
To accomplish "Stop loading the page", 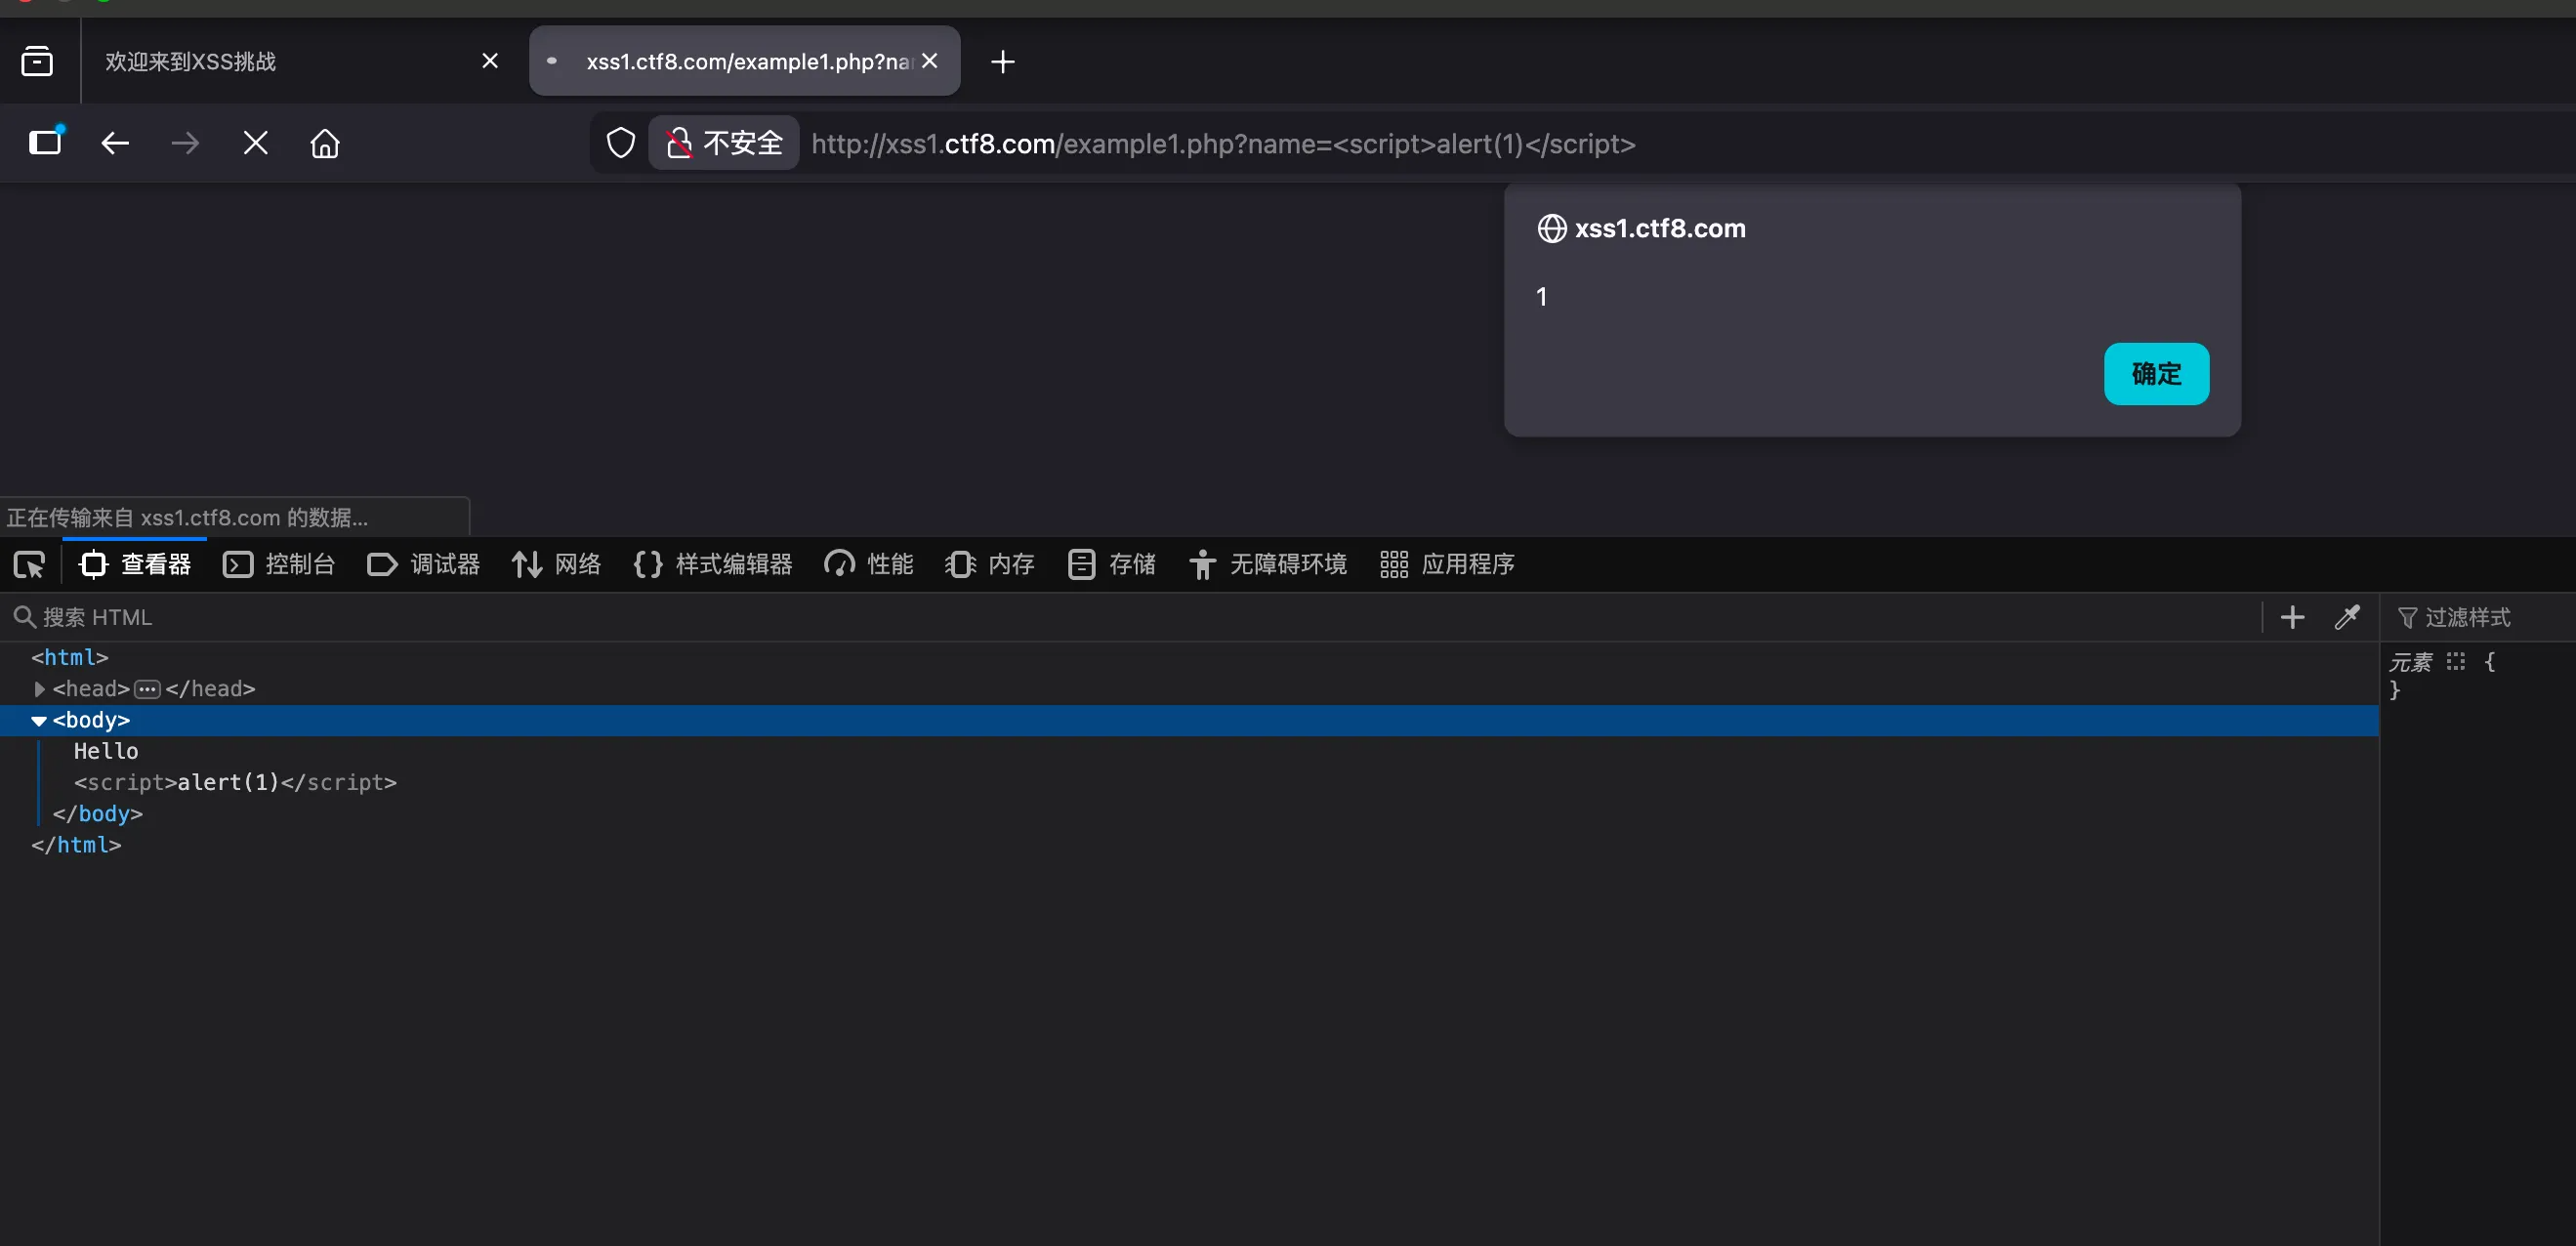I will pyautogui.click(x=255, y=143).
